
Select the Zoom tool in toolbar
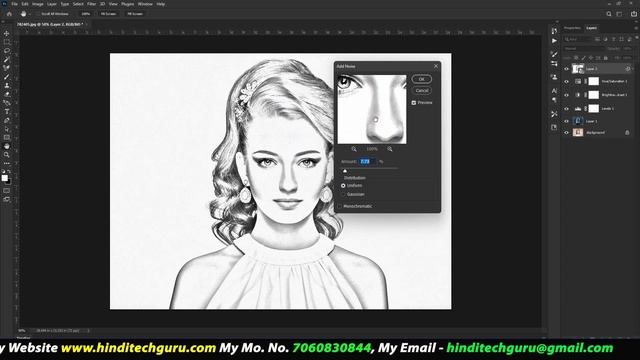(x=7, y=155)
